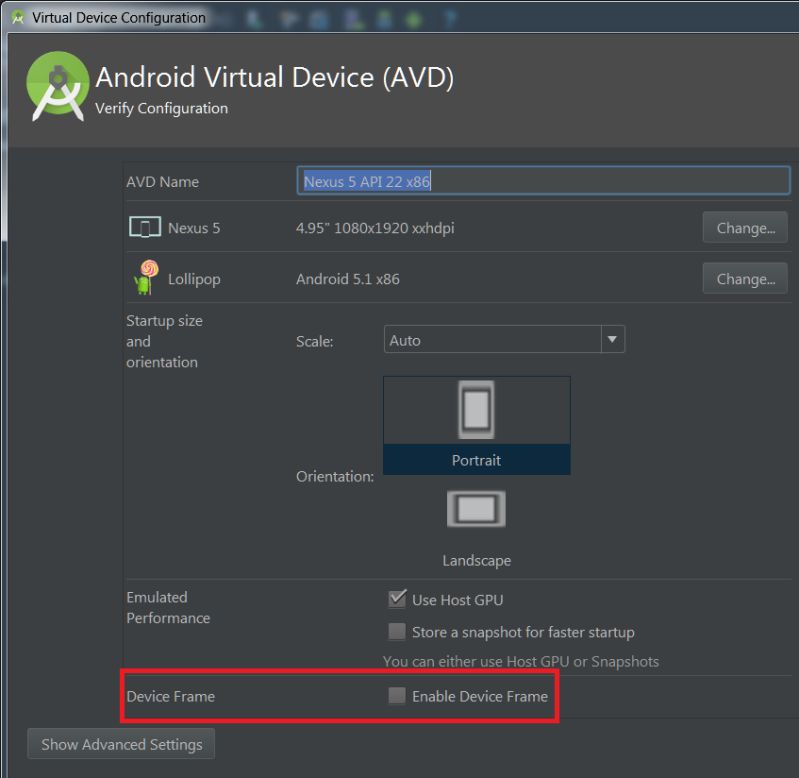The width and height of the screenshot is (799, 778).
Task: Select Portrait orientation
Action: [476, 426]
